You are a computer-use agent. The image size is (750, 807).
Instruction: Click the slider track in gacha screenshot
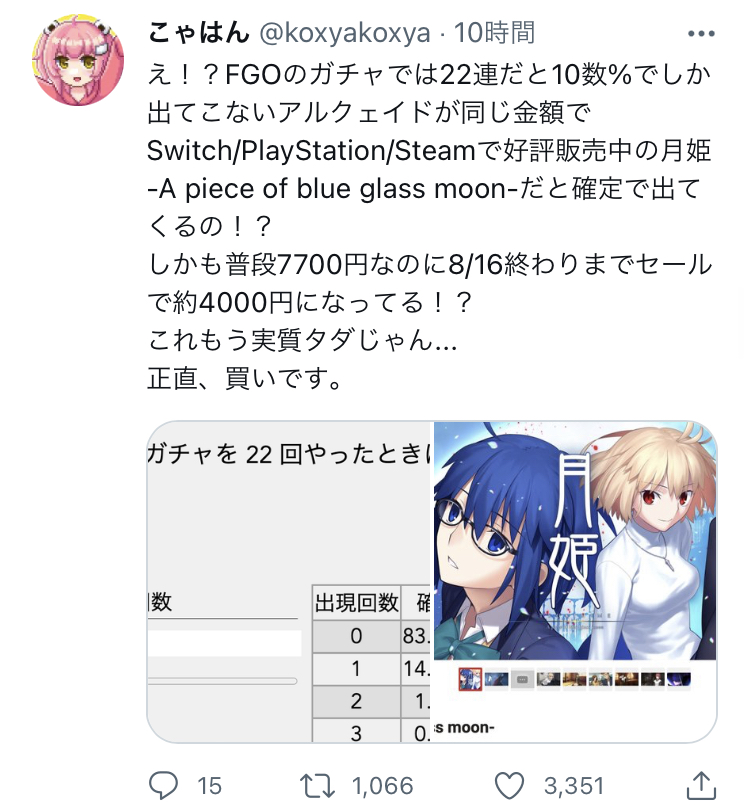click(x=222, y=681)
